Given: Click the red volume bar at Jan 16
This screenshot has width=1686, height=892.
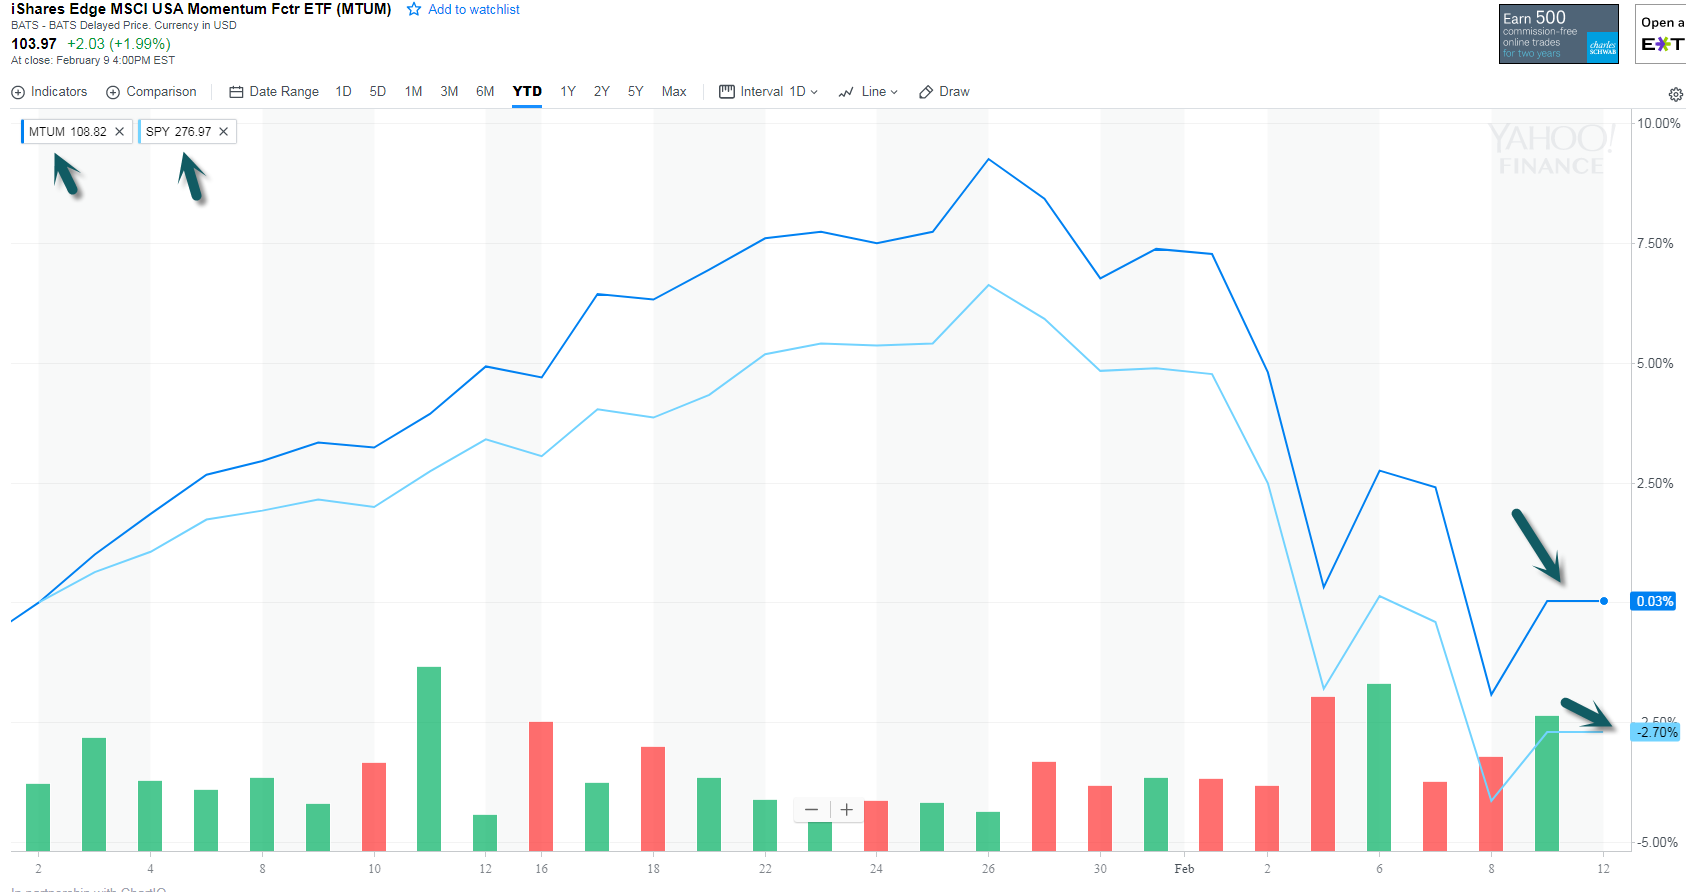Looking at the screenshot, I should 541,786.
